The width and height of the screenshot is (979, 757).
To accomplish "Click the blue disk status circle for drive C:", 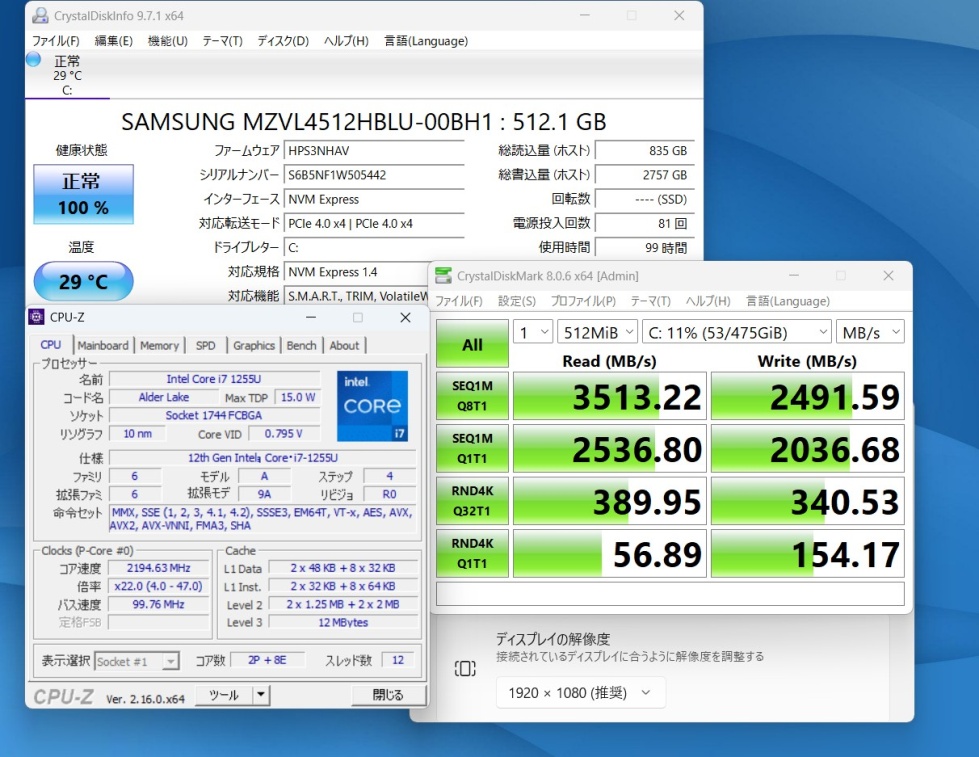I will coord(34,60).
